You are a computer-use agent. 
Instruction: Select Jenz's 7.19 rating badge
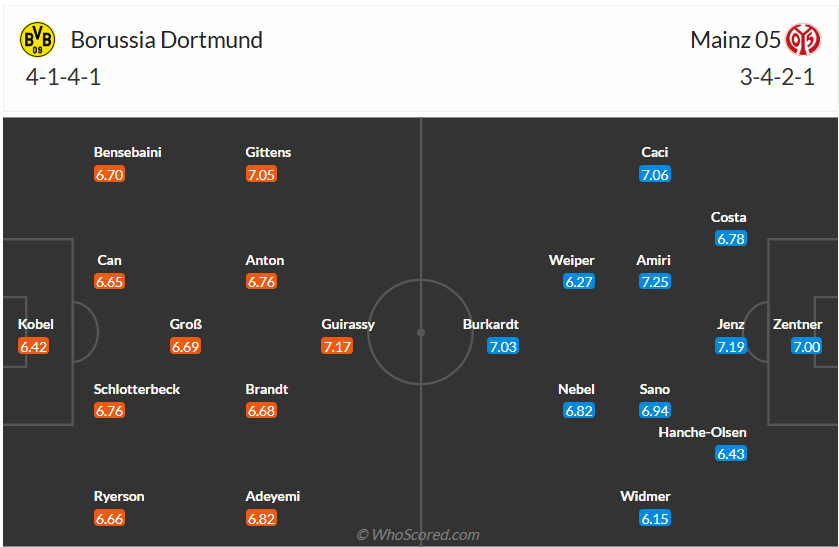(731, 346)
